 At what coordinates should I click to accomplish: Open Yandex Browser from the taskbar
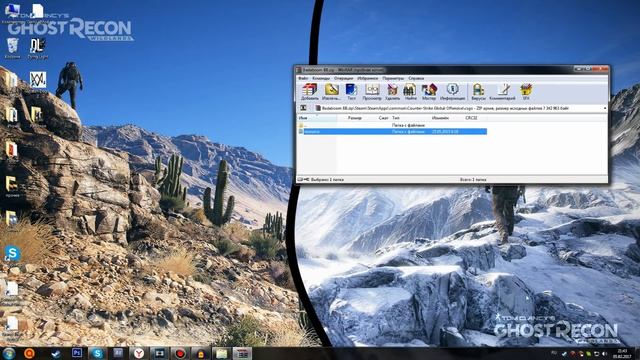[139, 353]
